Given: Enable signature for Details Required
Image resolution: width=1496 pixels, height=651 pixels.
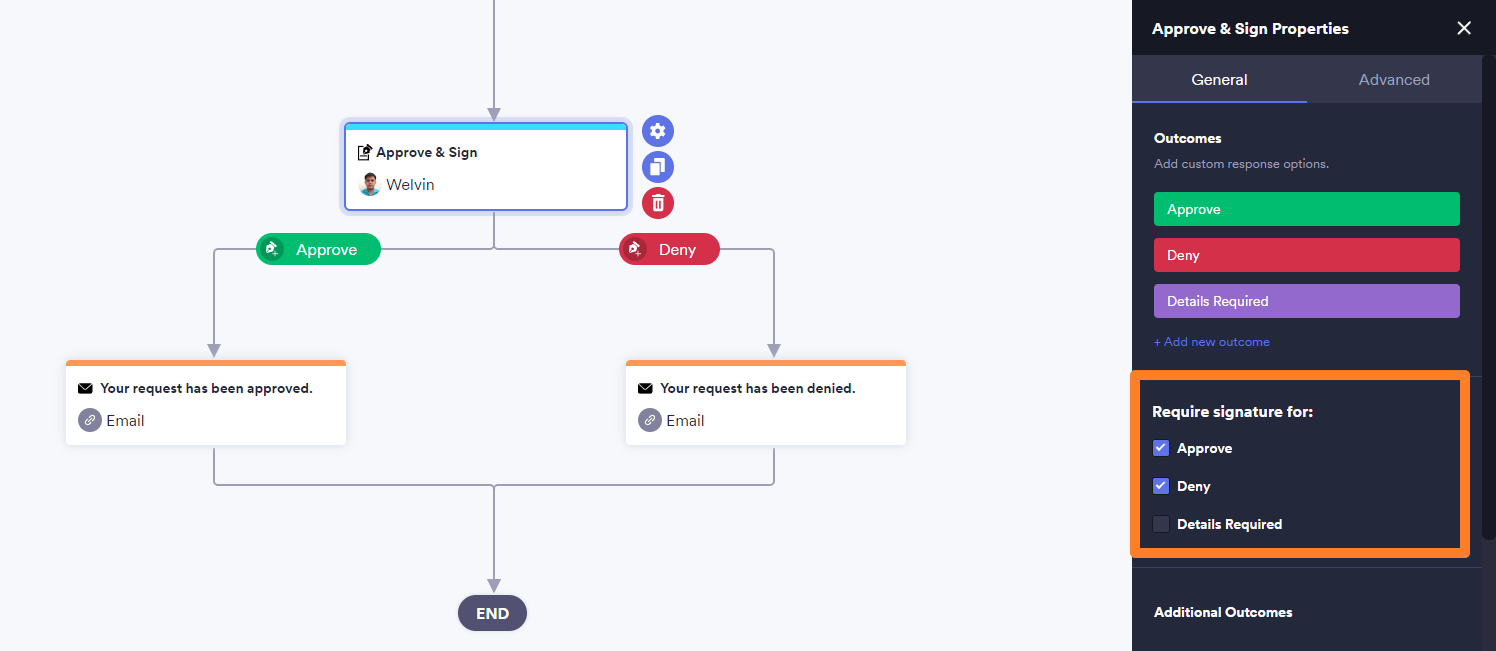Looking at the screenshot, I should pyautogui.click(x=1161, y=524).
